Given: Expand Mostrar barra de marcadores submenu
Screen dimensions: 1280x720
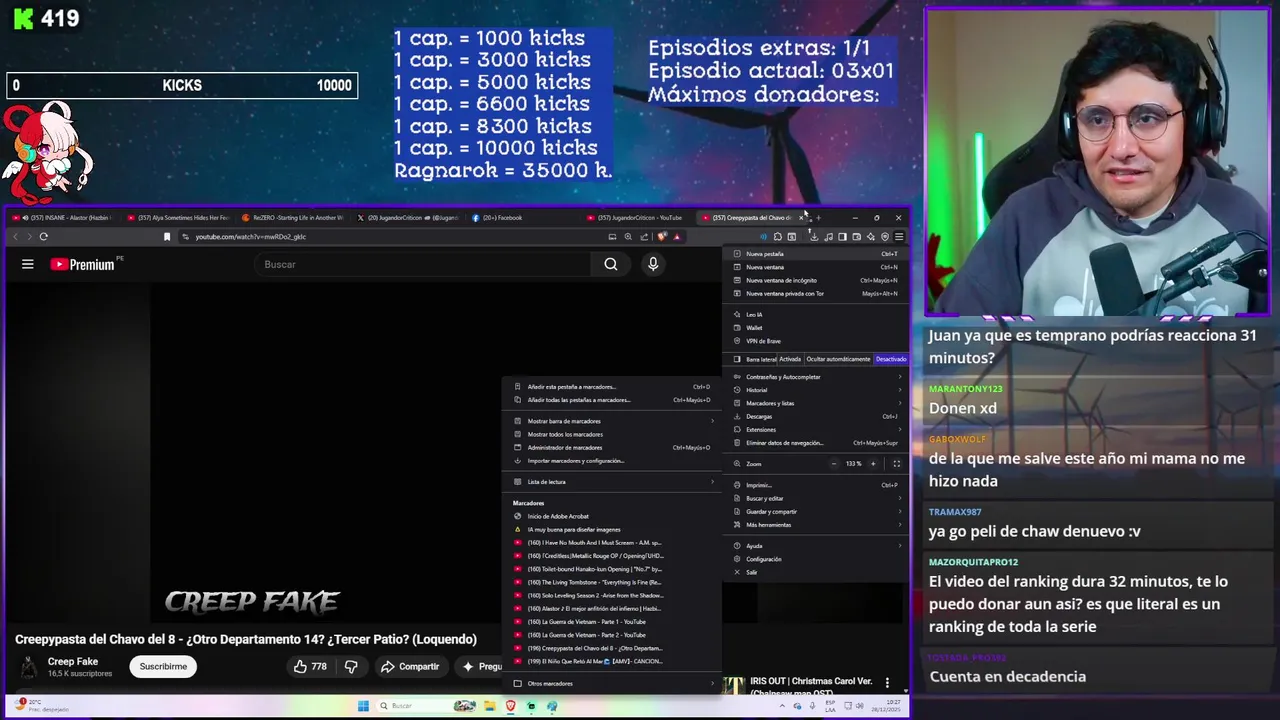Looking at the screenshot, I should click(612, 421).
